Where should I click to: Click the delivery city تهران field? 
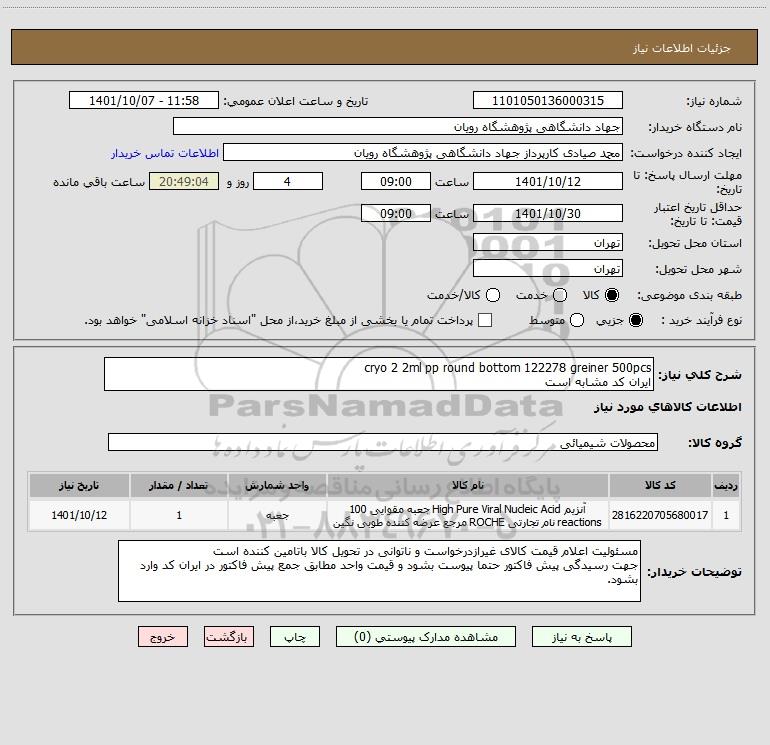pyautogui.click(x=548, y=269)
